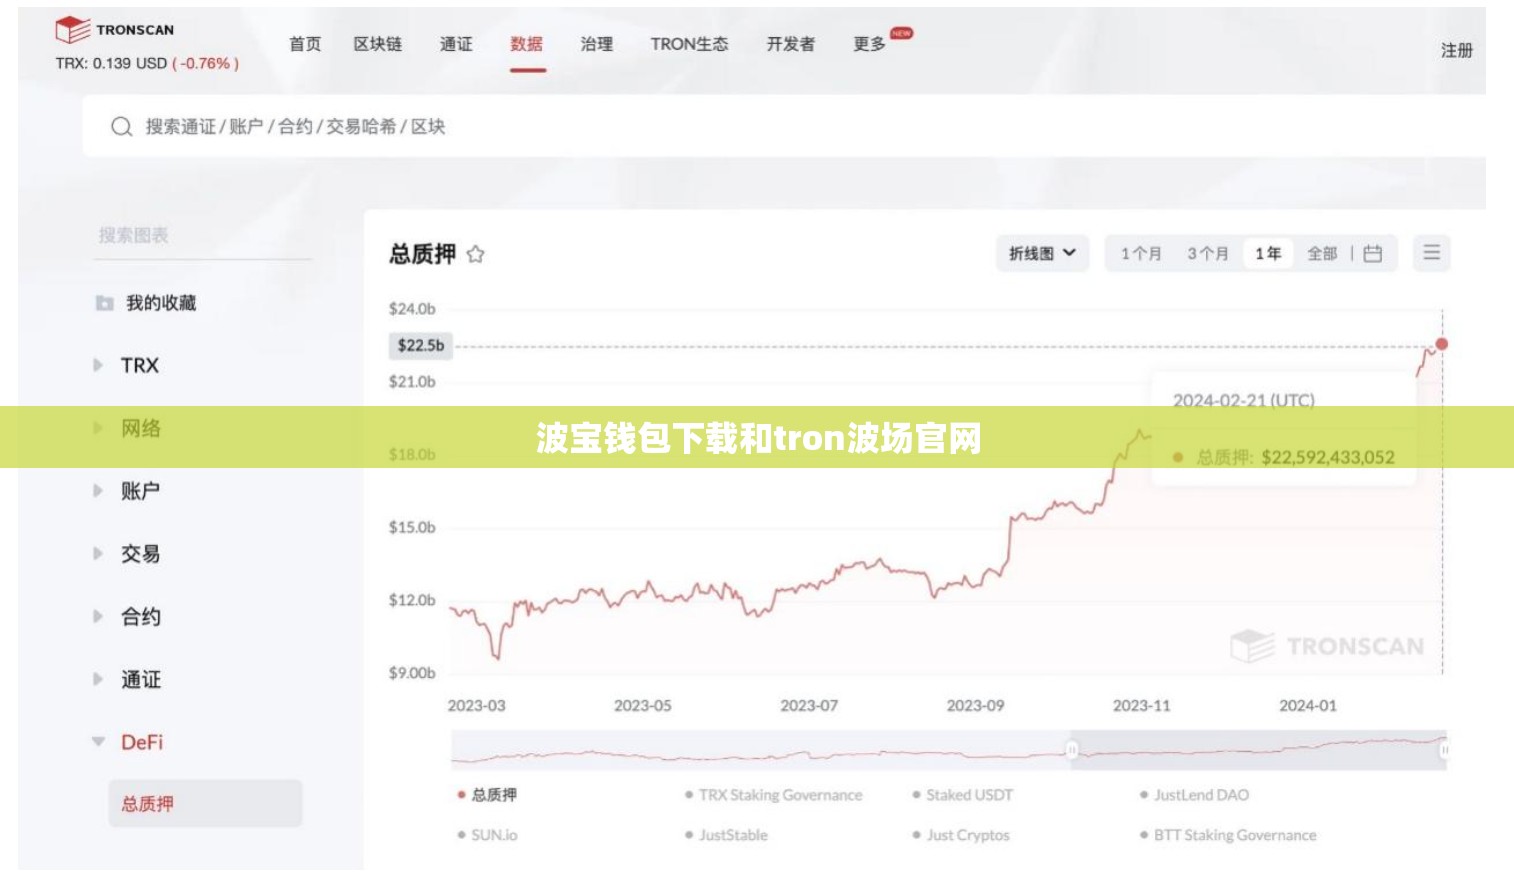Click the 我的收藏 folder icon
Viewport: 1514px width, 874px height.
pyautogui.click(x=104, y=303)
